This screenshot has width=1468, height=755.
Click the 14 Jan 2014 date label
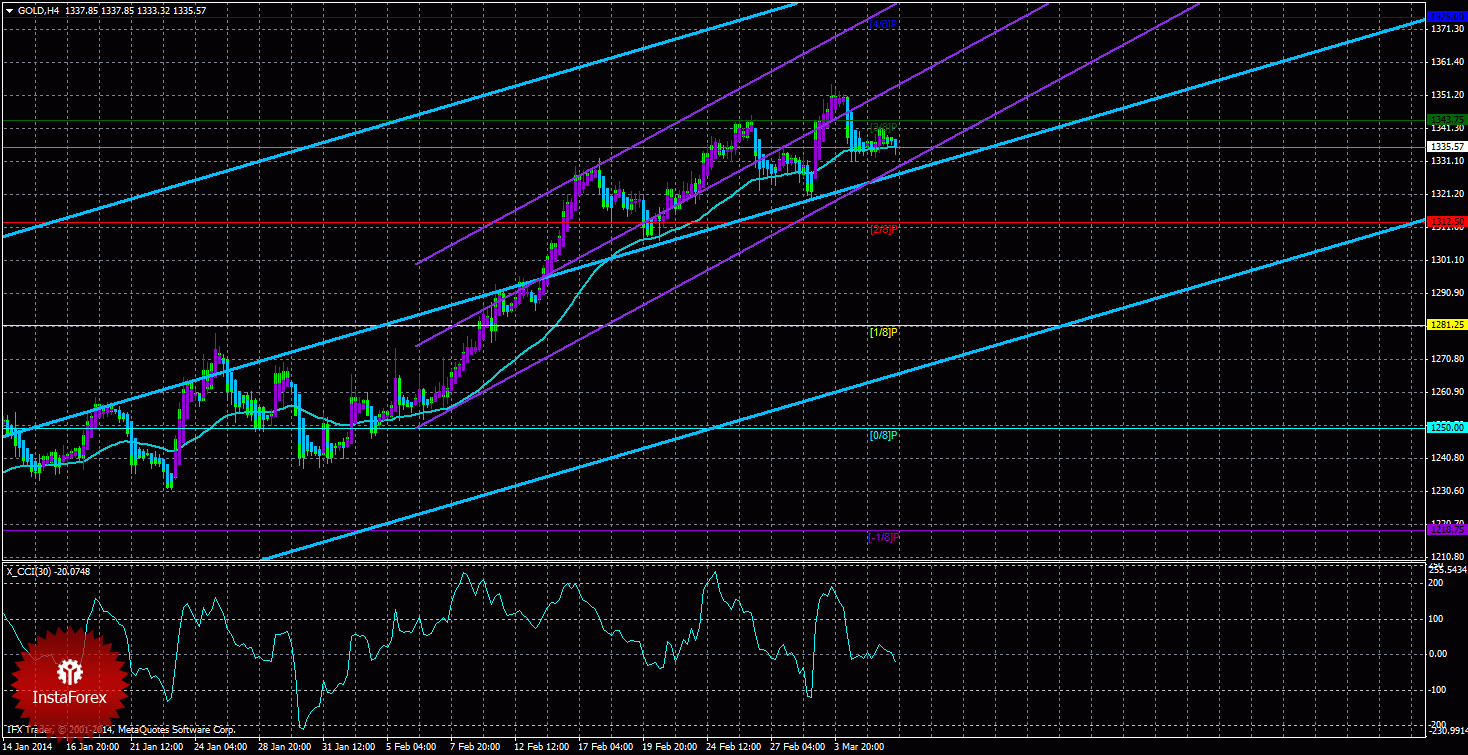pos(27,747)
